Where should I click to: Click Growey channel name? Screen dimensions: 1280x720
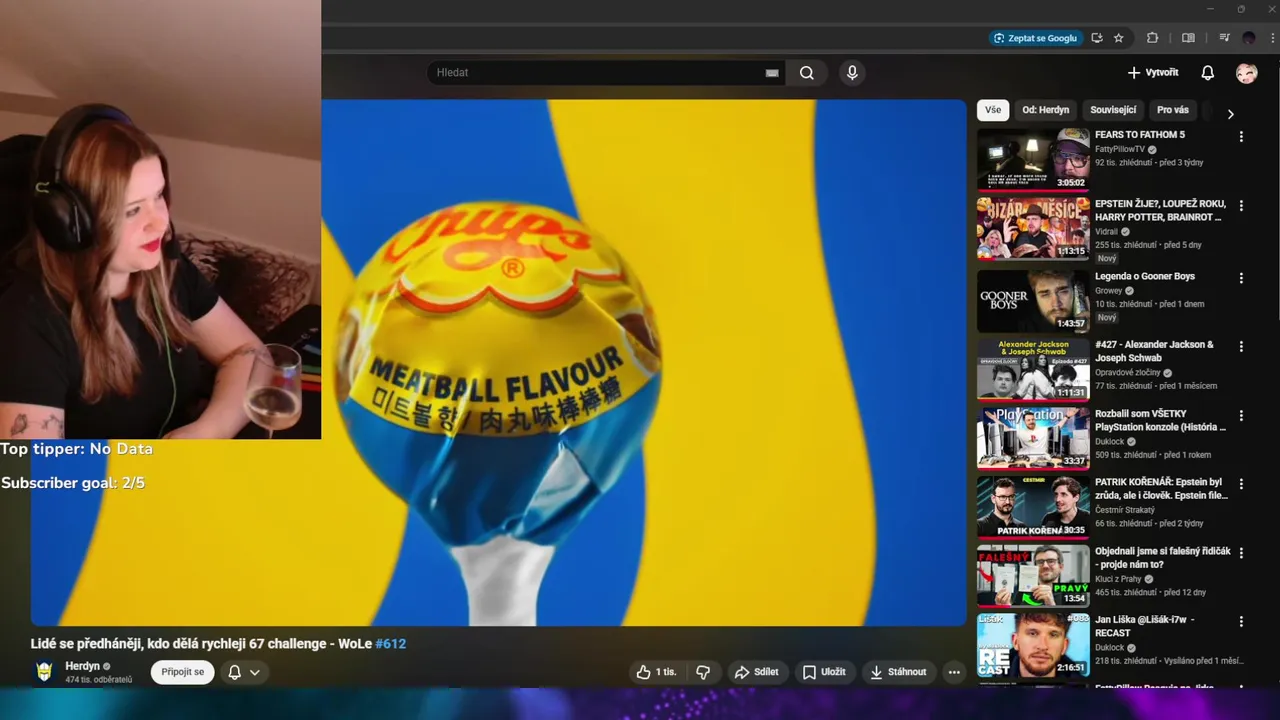coord(1108,291)
